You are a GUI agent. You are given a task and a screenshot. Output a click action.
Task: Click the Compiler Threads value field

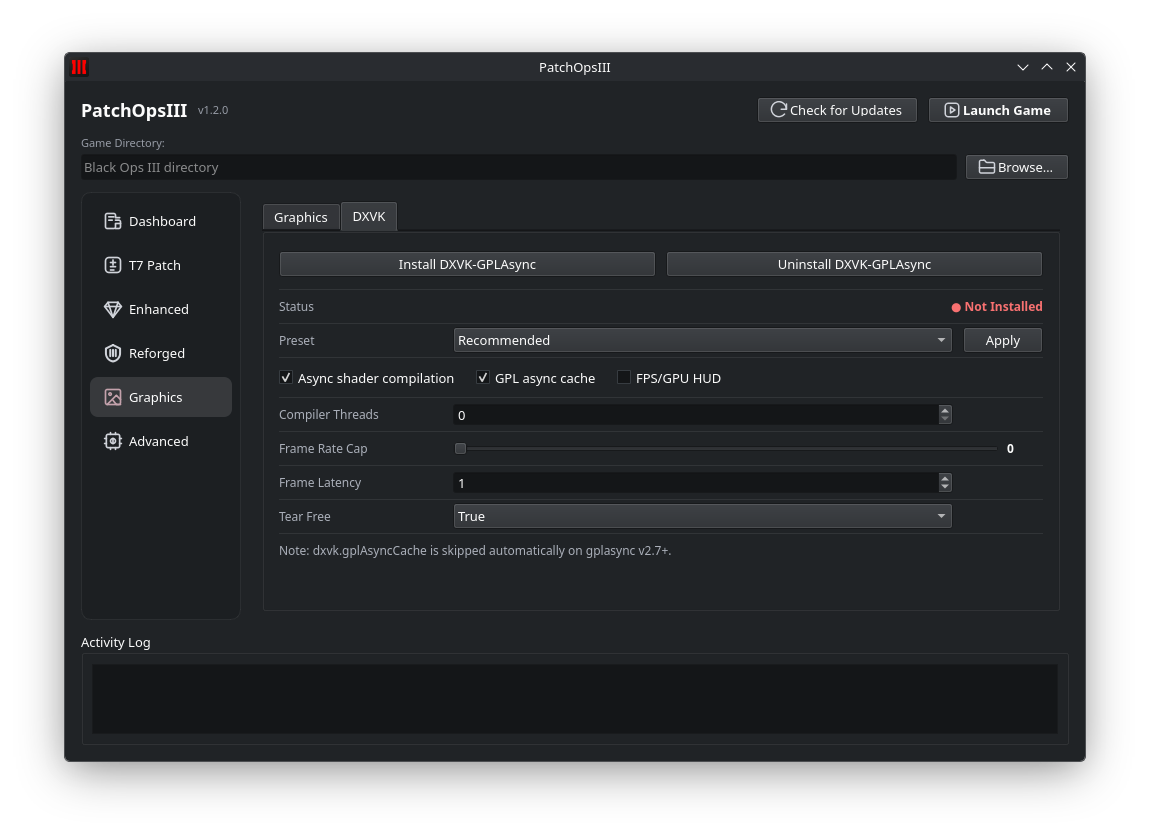696,415
